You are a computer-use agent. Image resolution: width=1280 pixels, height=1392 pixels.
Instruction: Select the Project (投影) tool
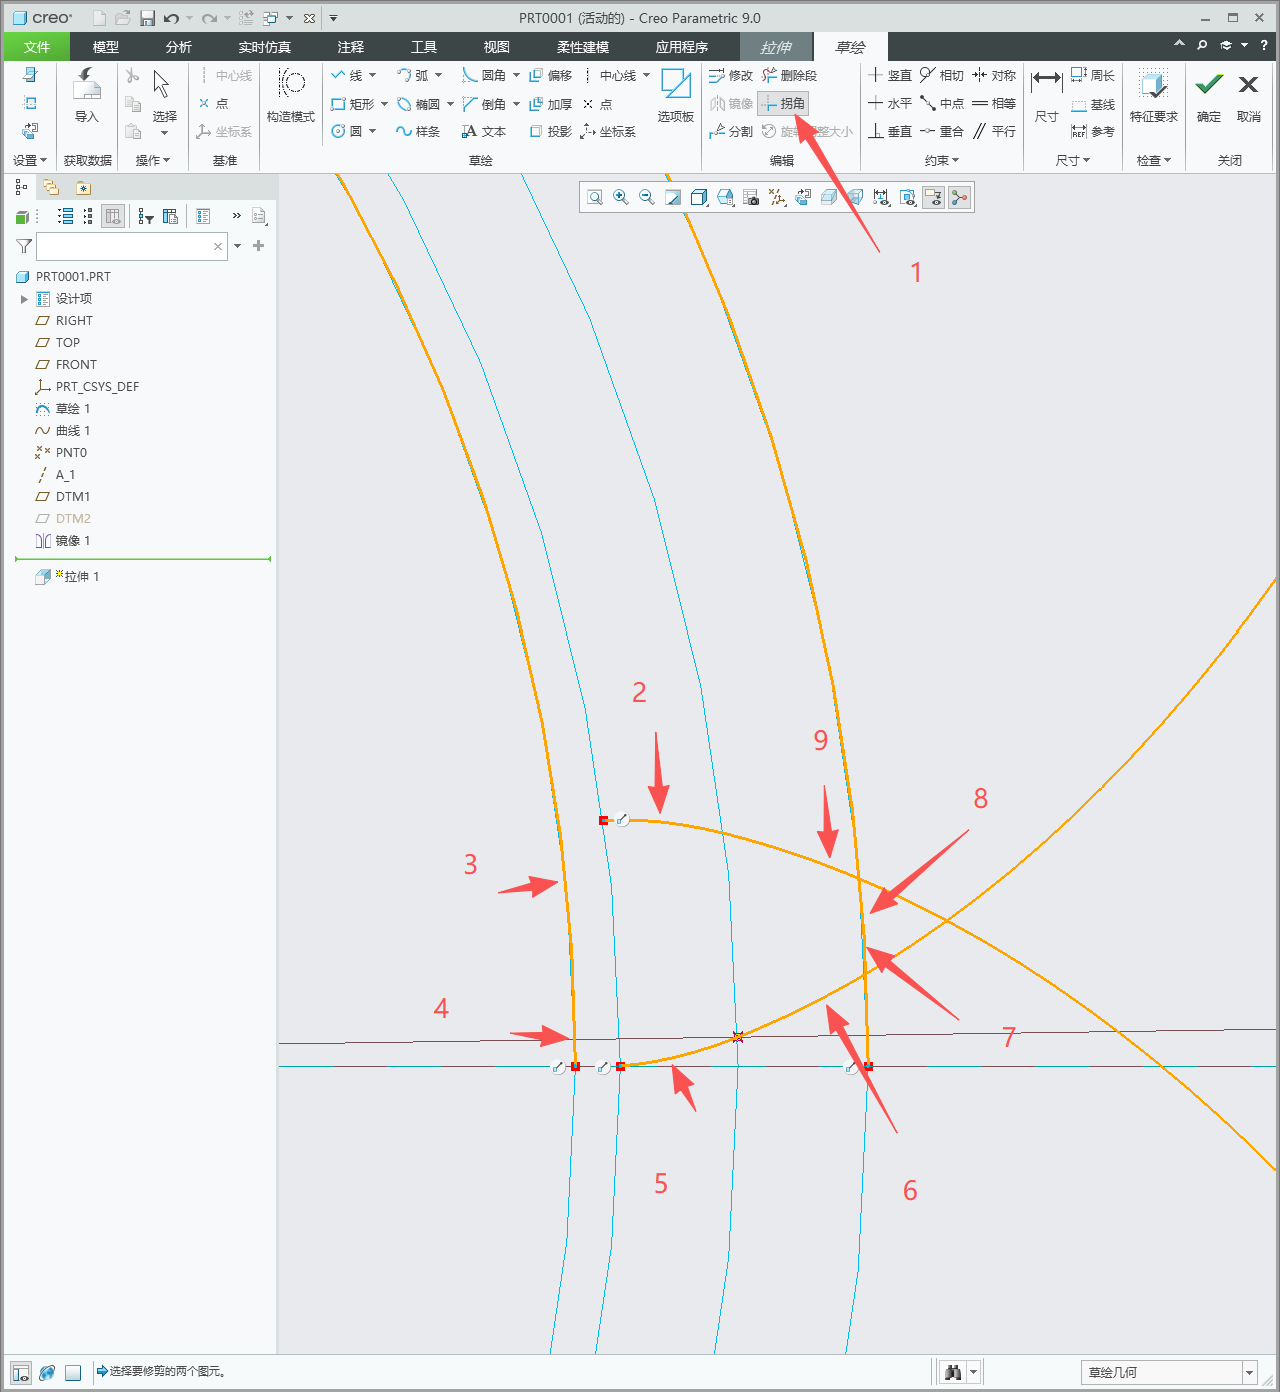(x=550, y=131)
